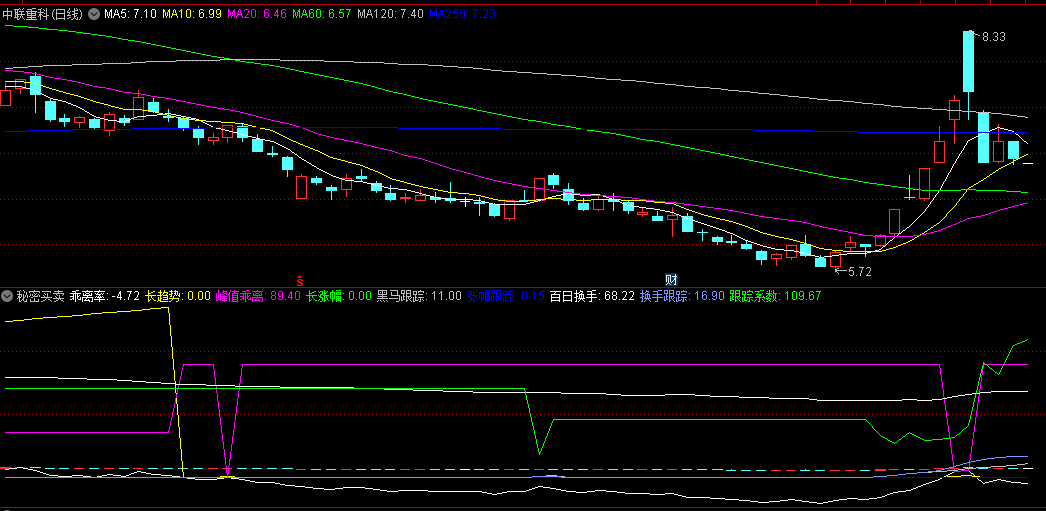Click the 乖离率: -4.72 value
Screen dimensions: 1046x511
[104, 296]
